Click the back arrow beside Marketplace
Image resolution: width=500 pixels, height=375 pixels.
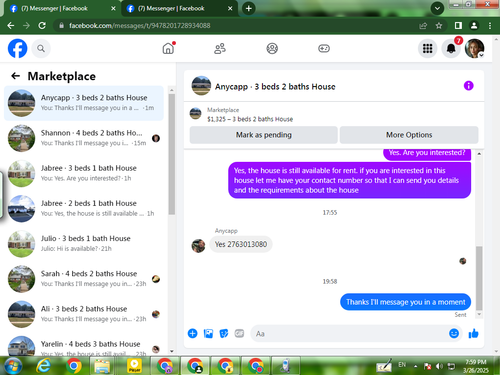tap(15, 76)
